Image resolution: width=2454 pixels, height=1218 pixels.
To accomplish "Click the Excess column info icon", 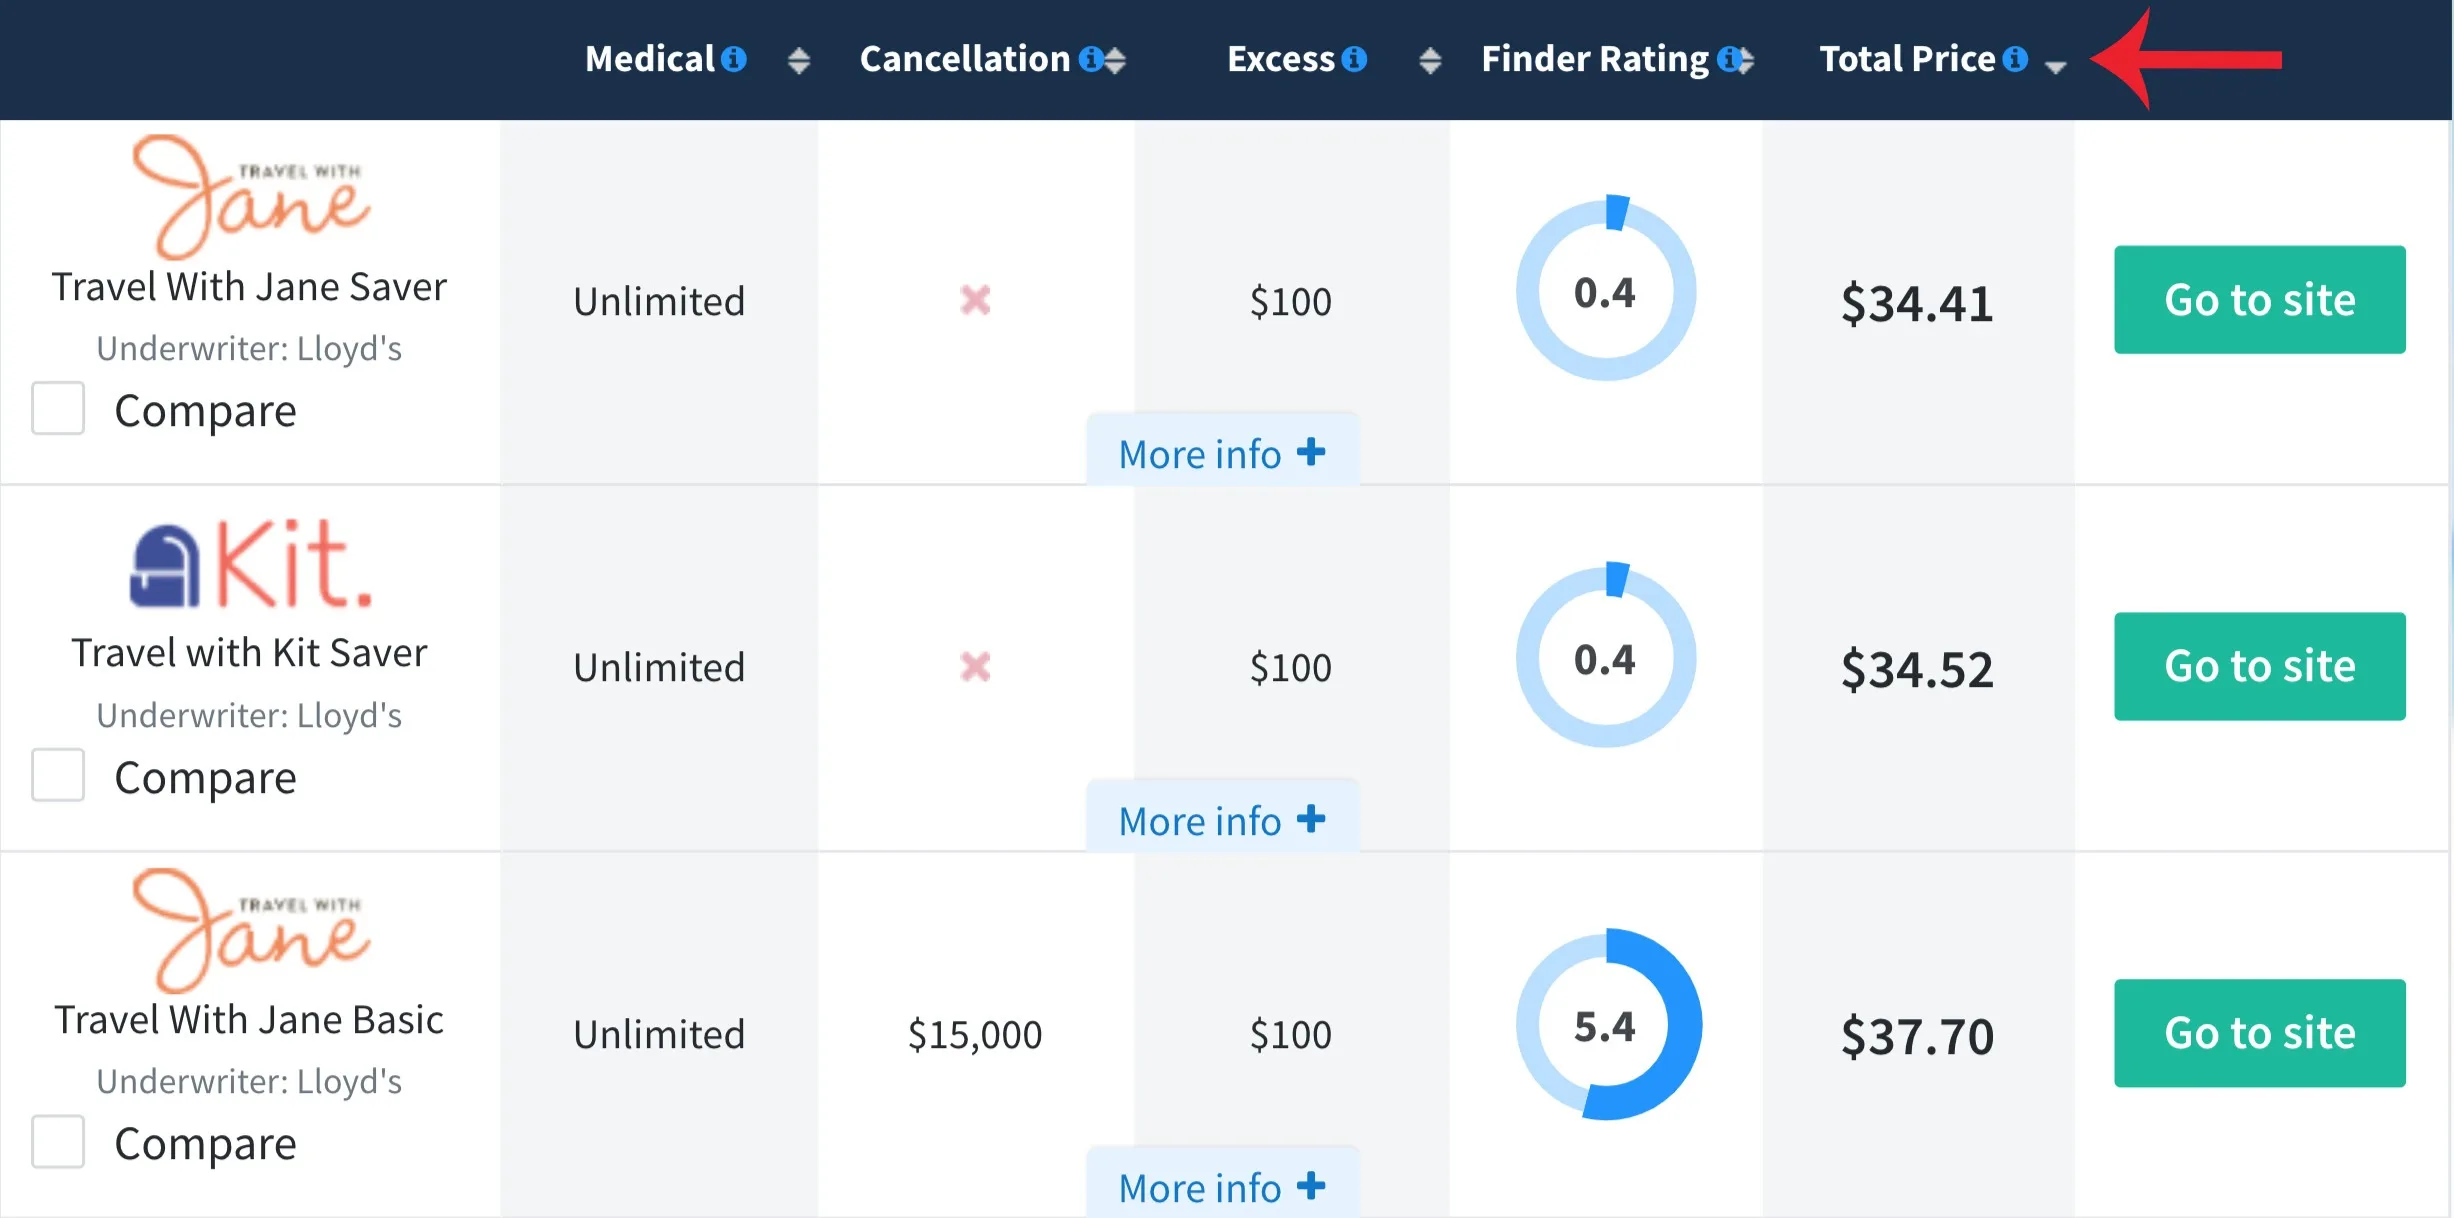I will [x=1354, y=59].
